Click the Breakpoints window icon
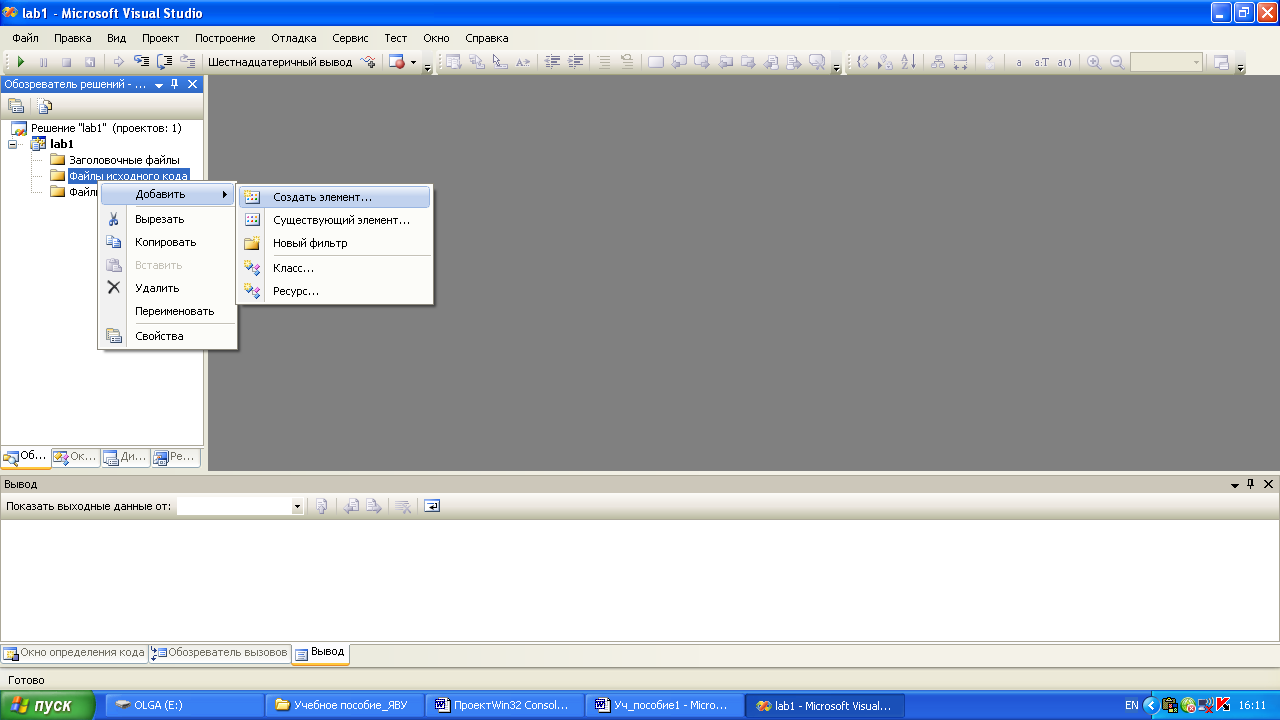 coord(397,62)
